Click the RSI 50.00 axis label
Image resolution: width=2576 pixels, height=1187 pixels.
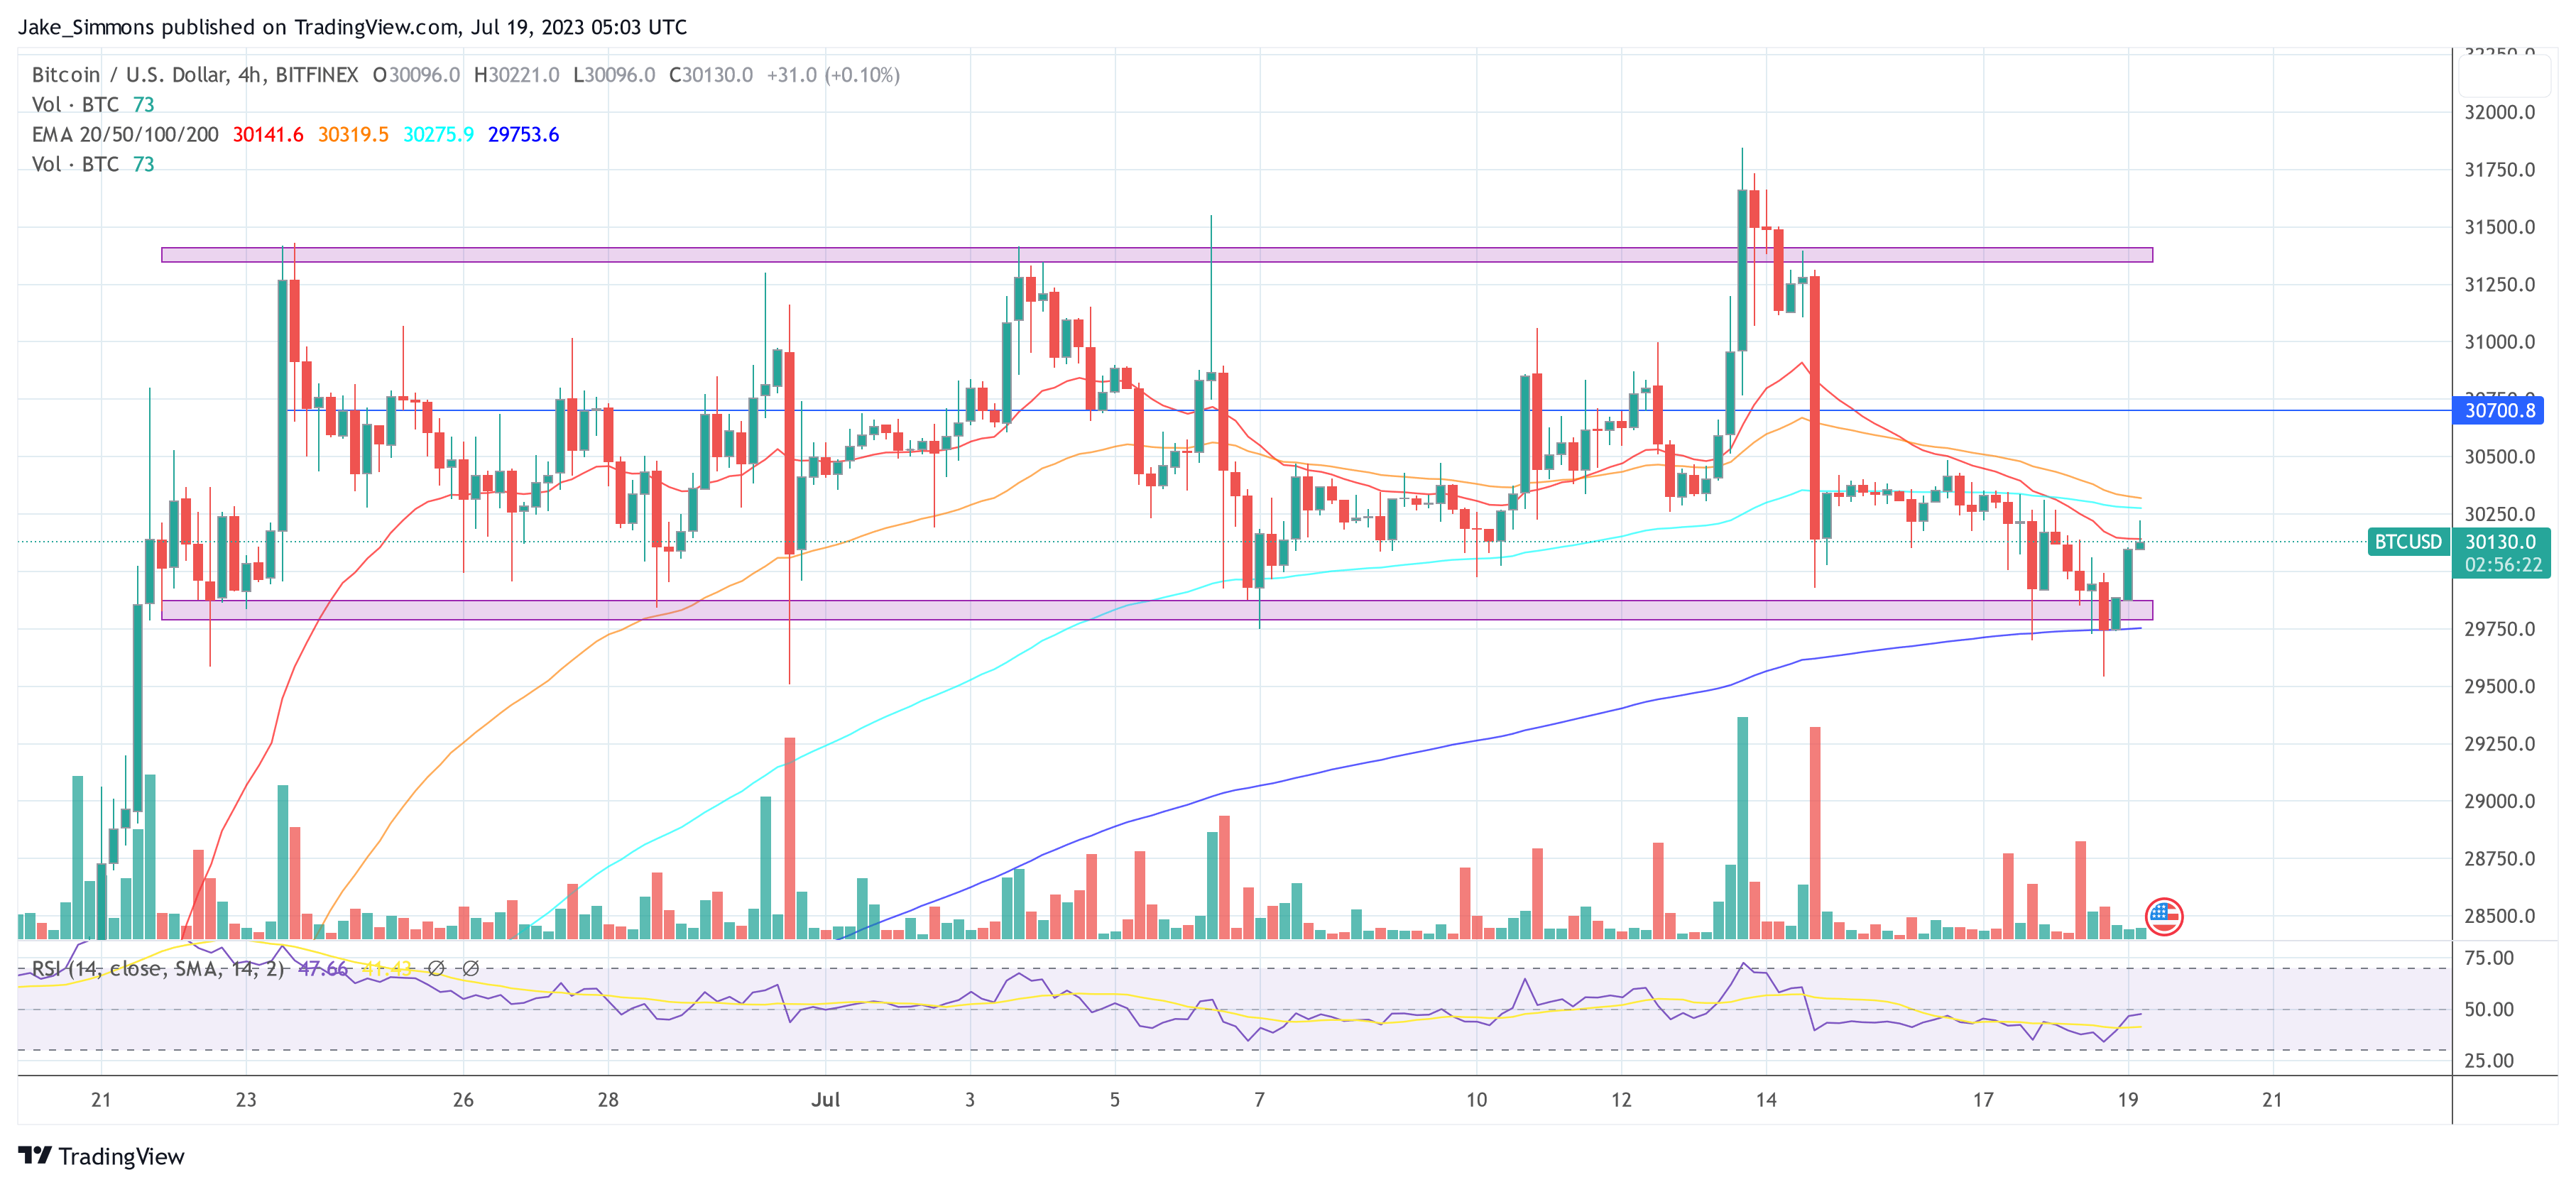click(2488, 1009)
